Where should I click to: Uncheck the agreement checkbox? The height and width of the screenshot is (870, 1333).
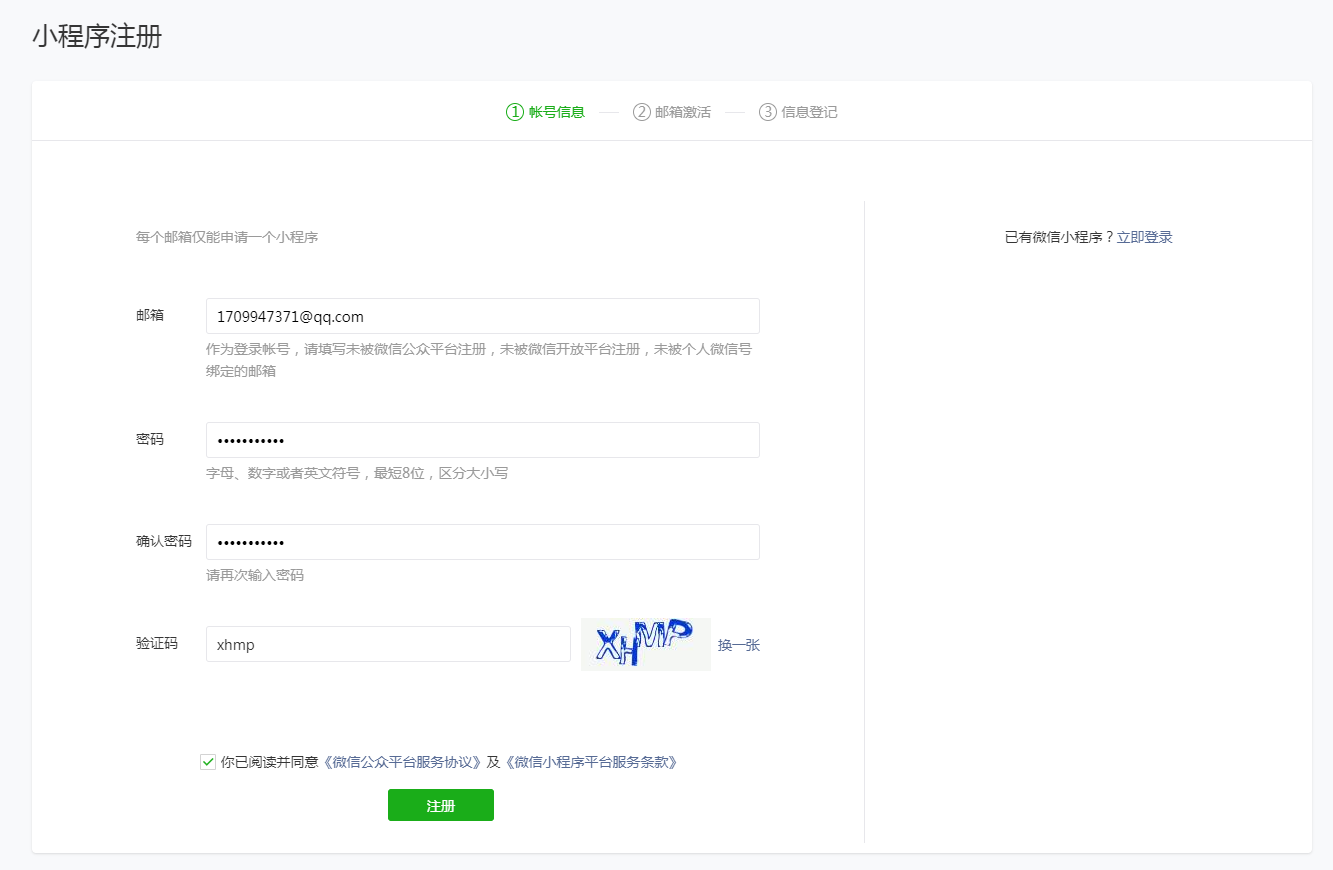(x=208, y=762)
